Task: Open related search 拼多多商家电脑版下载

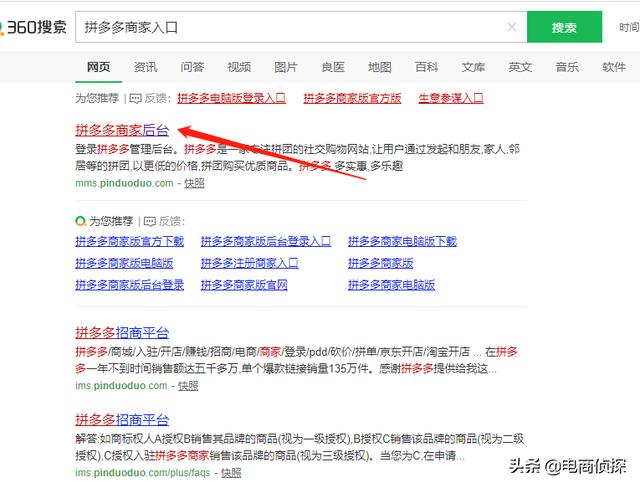Action: click(x=402, y=242)
